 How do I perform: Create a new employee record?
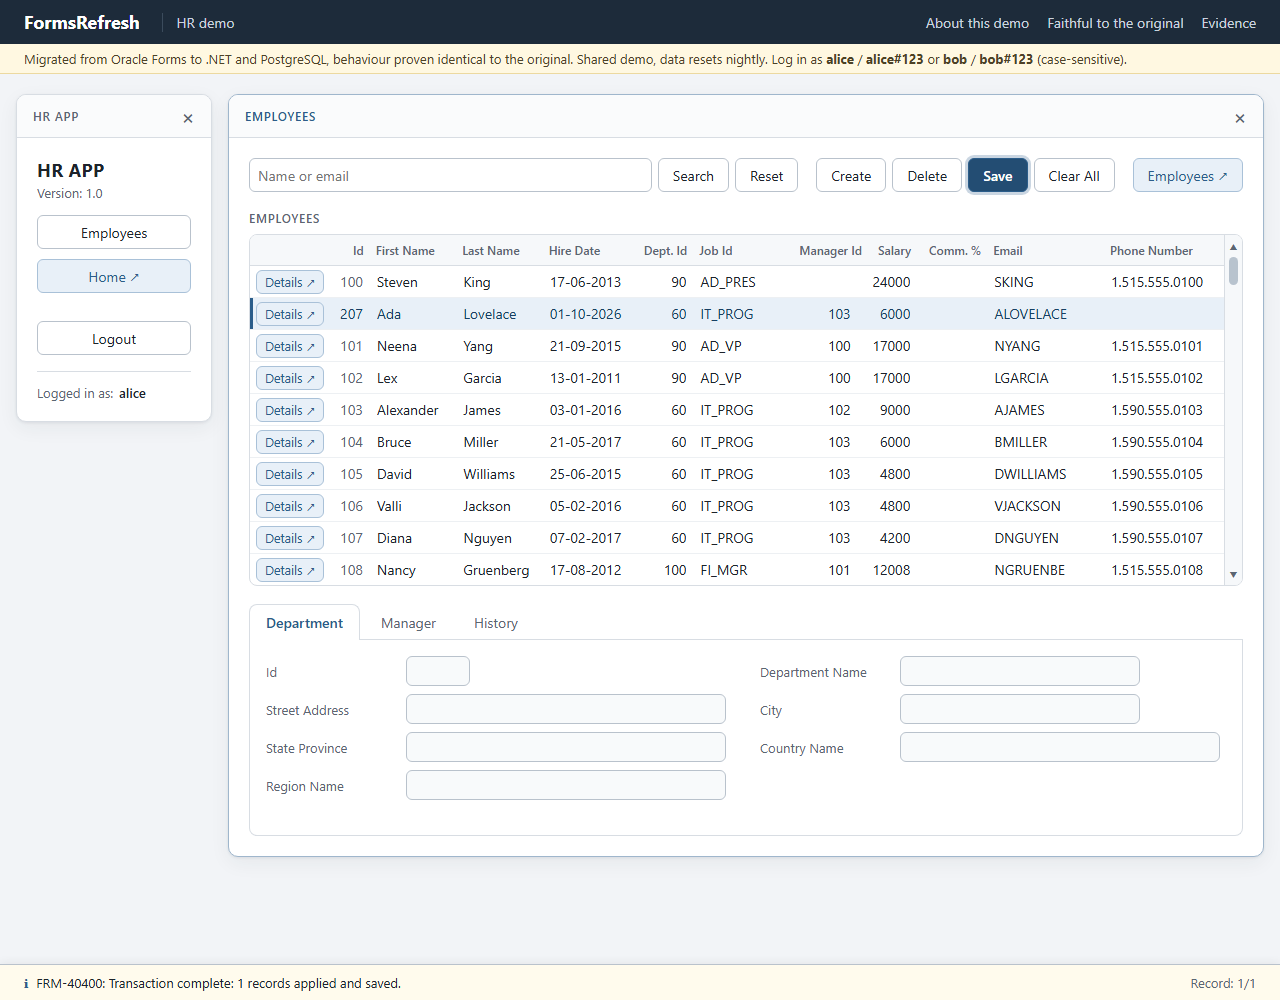coord(851,176)
